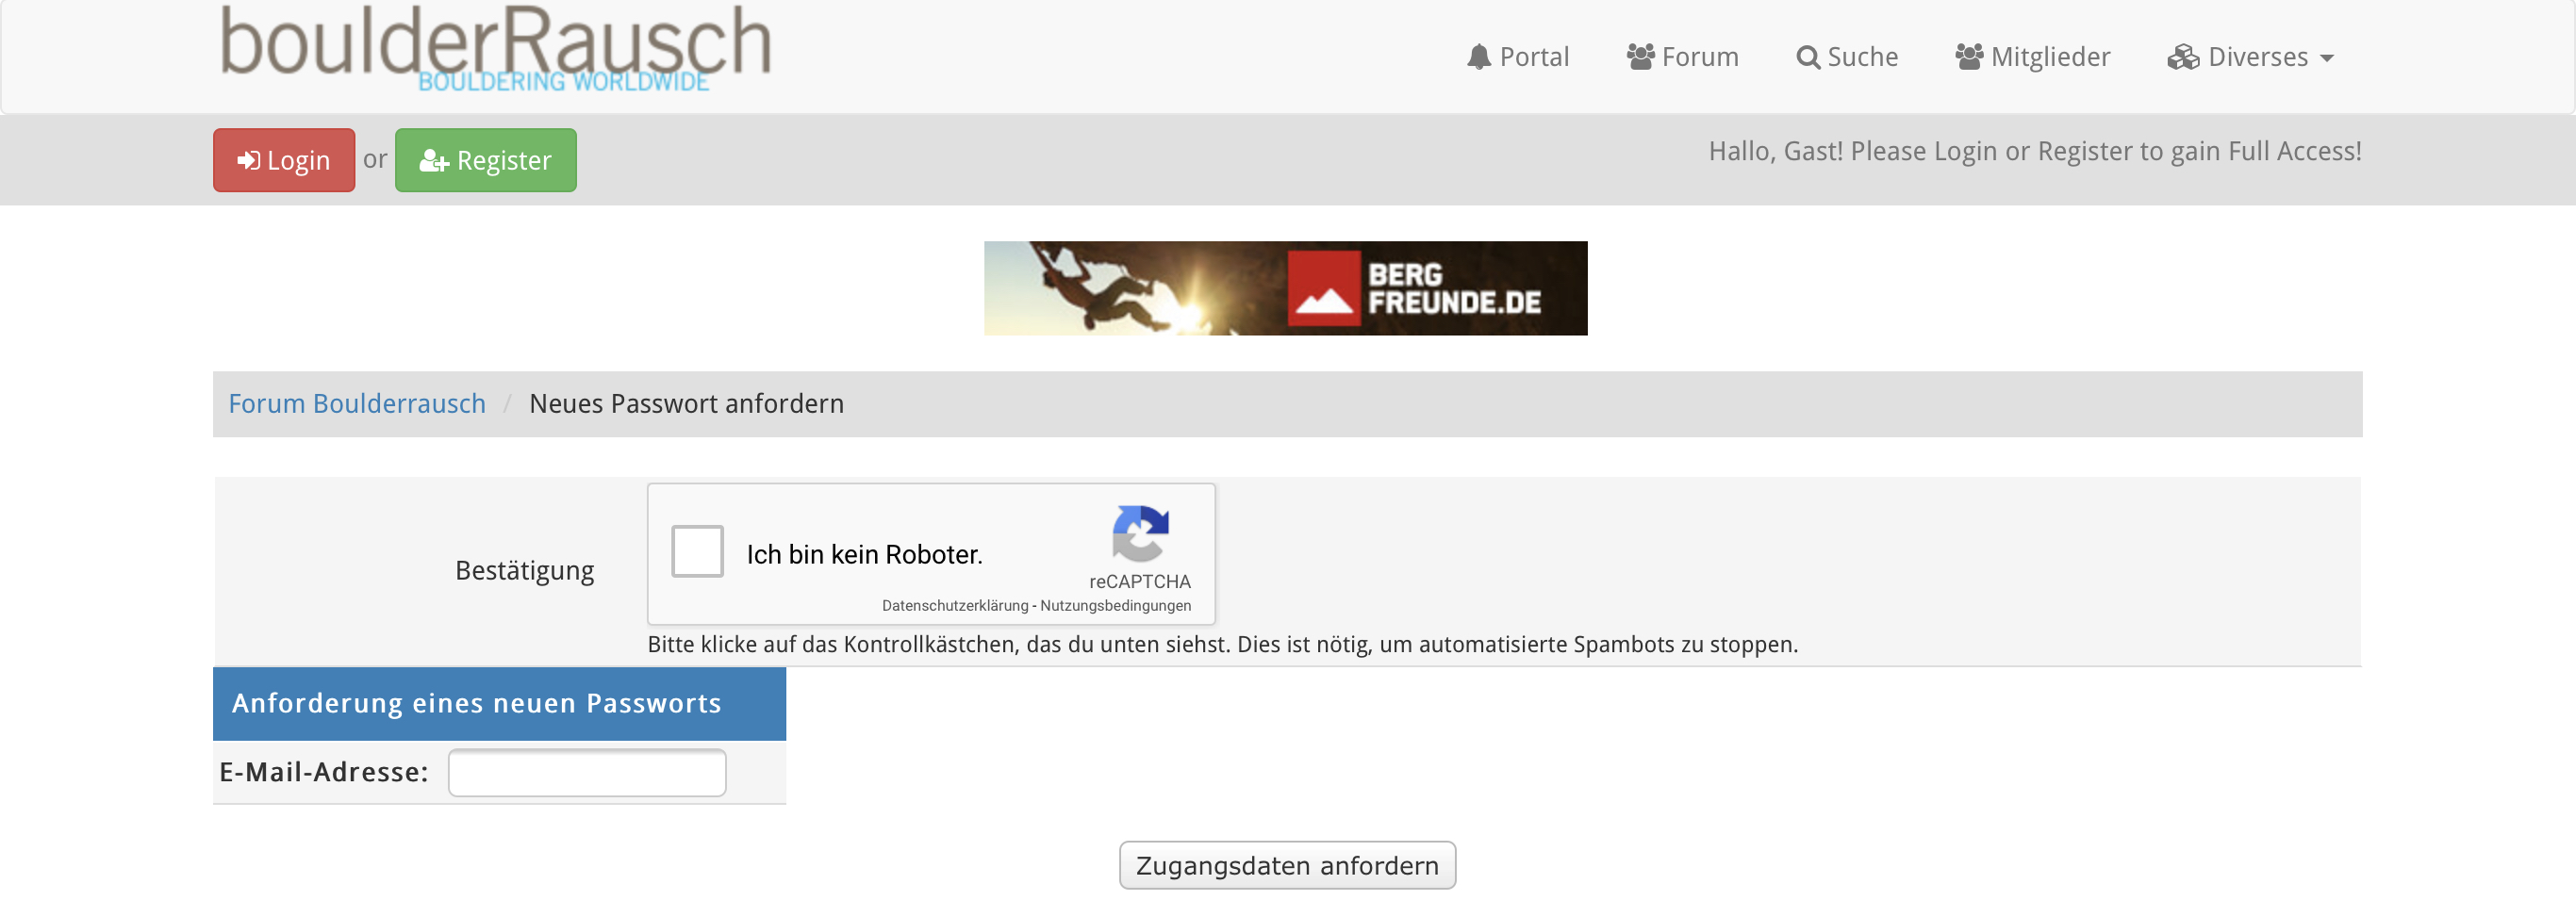
Task: Open the Mitglieder menu item
Action: (x=2033, y=57)
